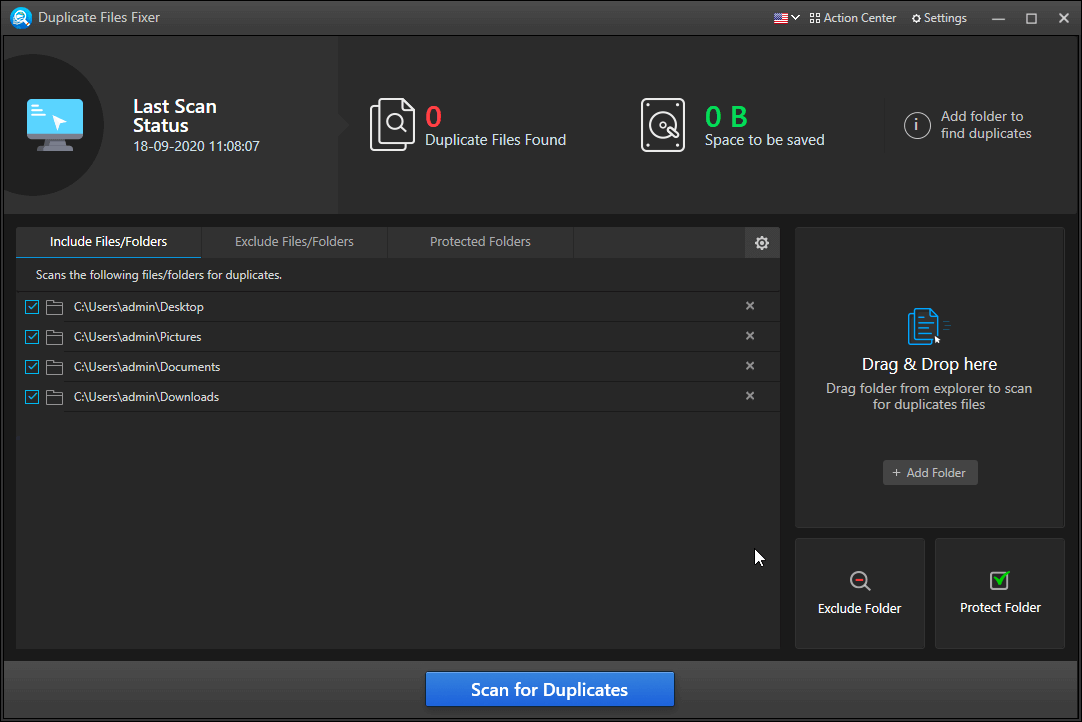The width and height of the screenshot is (1082, 722).
Task: Click the green 0 B space value
Action: (726, 117)
